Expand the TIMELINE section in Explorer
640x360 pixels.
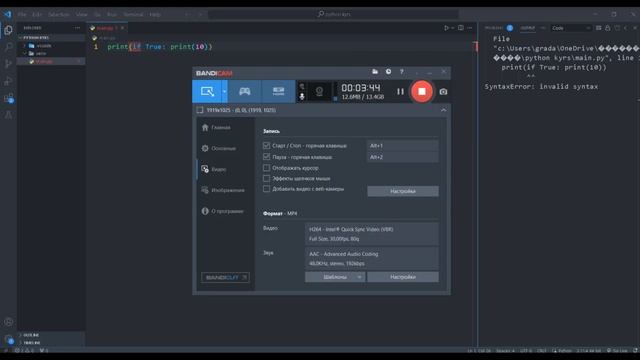tap(51, 343)
